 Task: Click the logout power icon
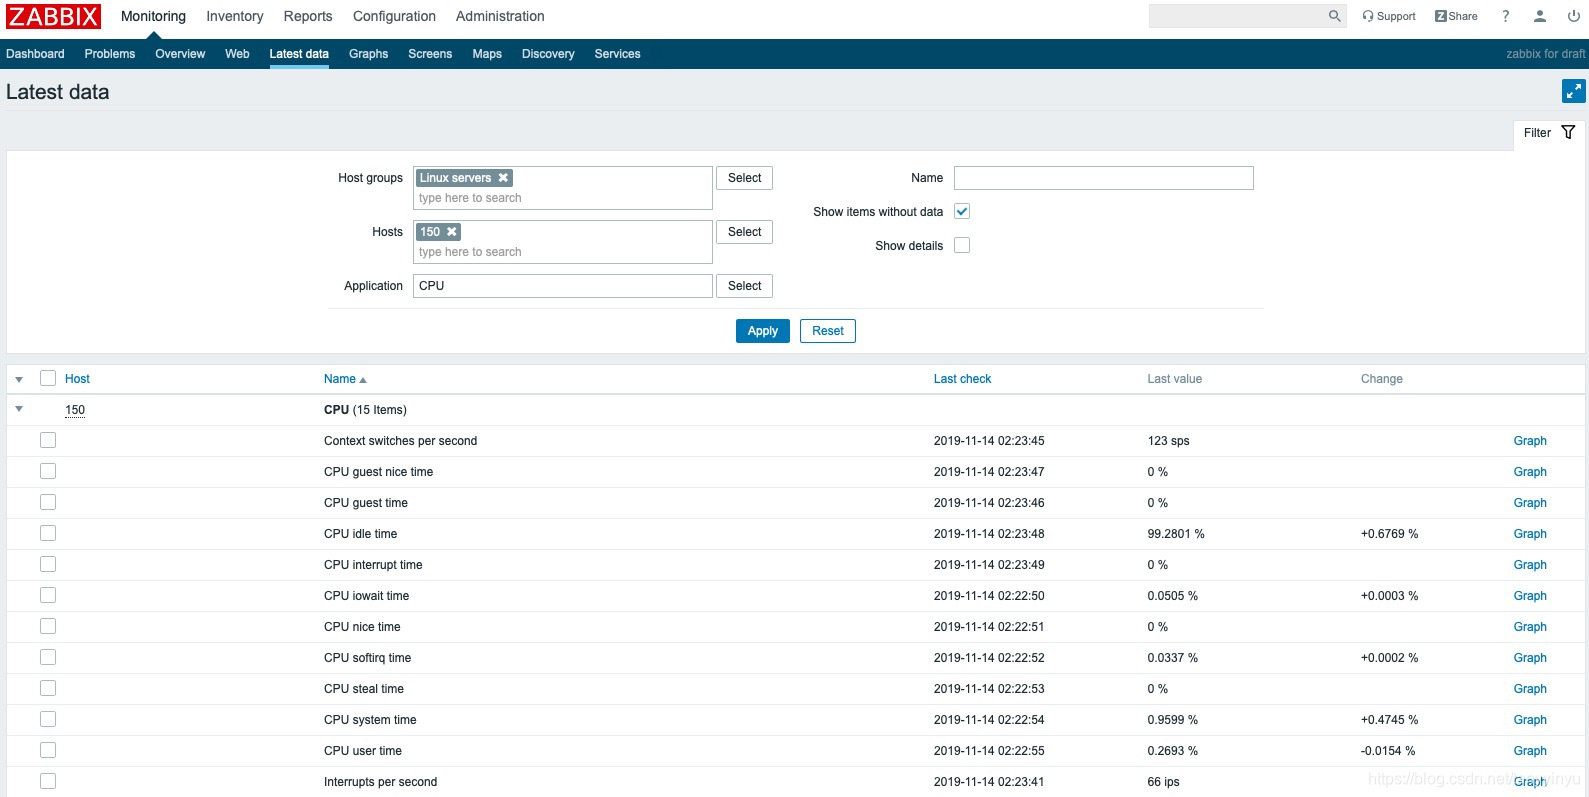point(1574,16)
